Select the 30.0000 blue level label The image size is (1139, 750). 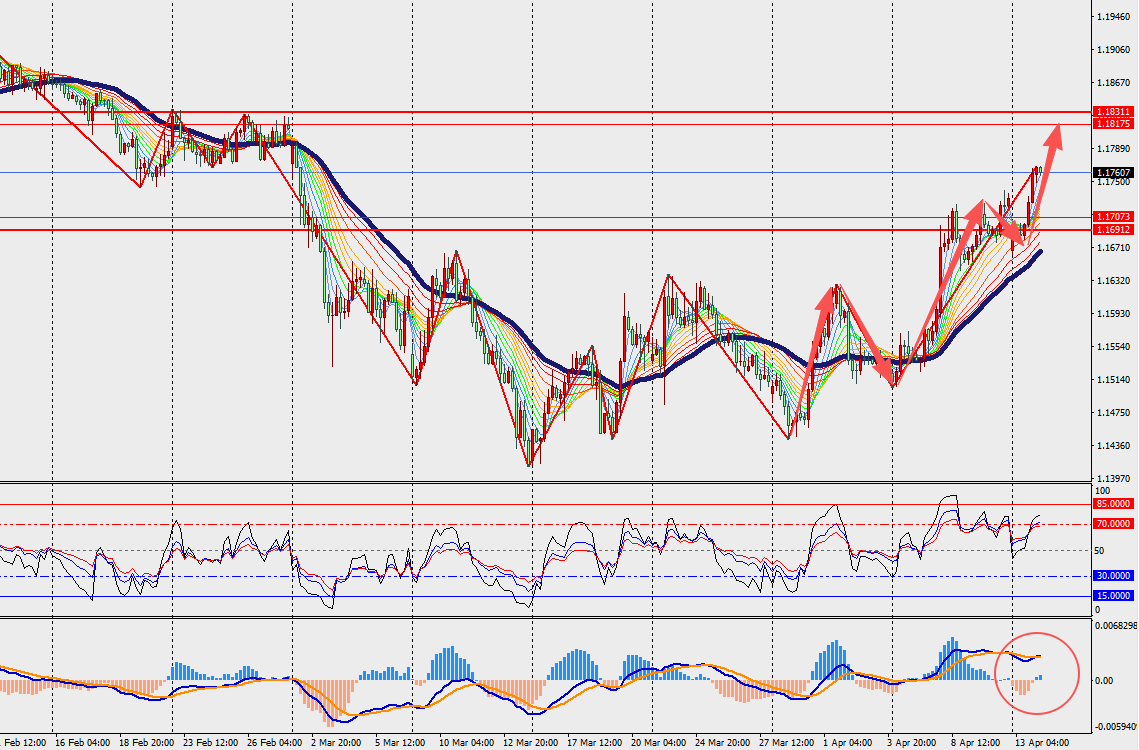(x=1112, y=576)
